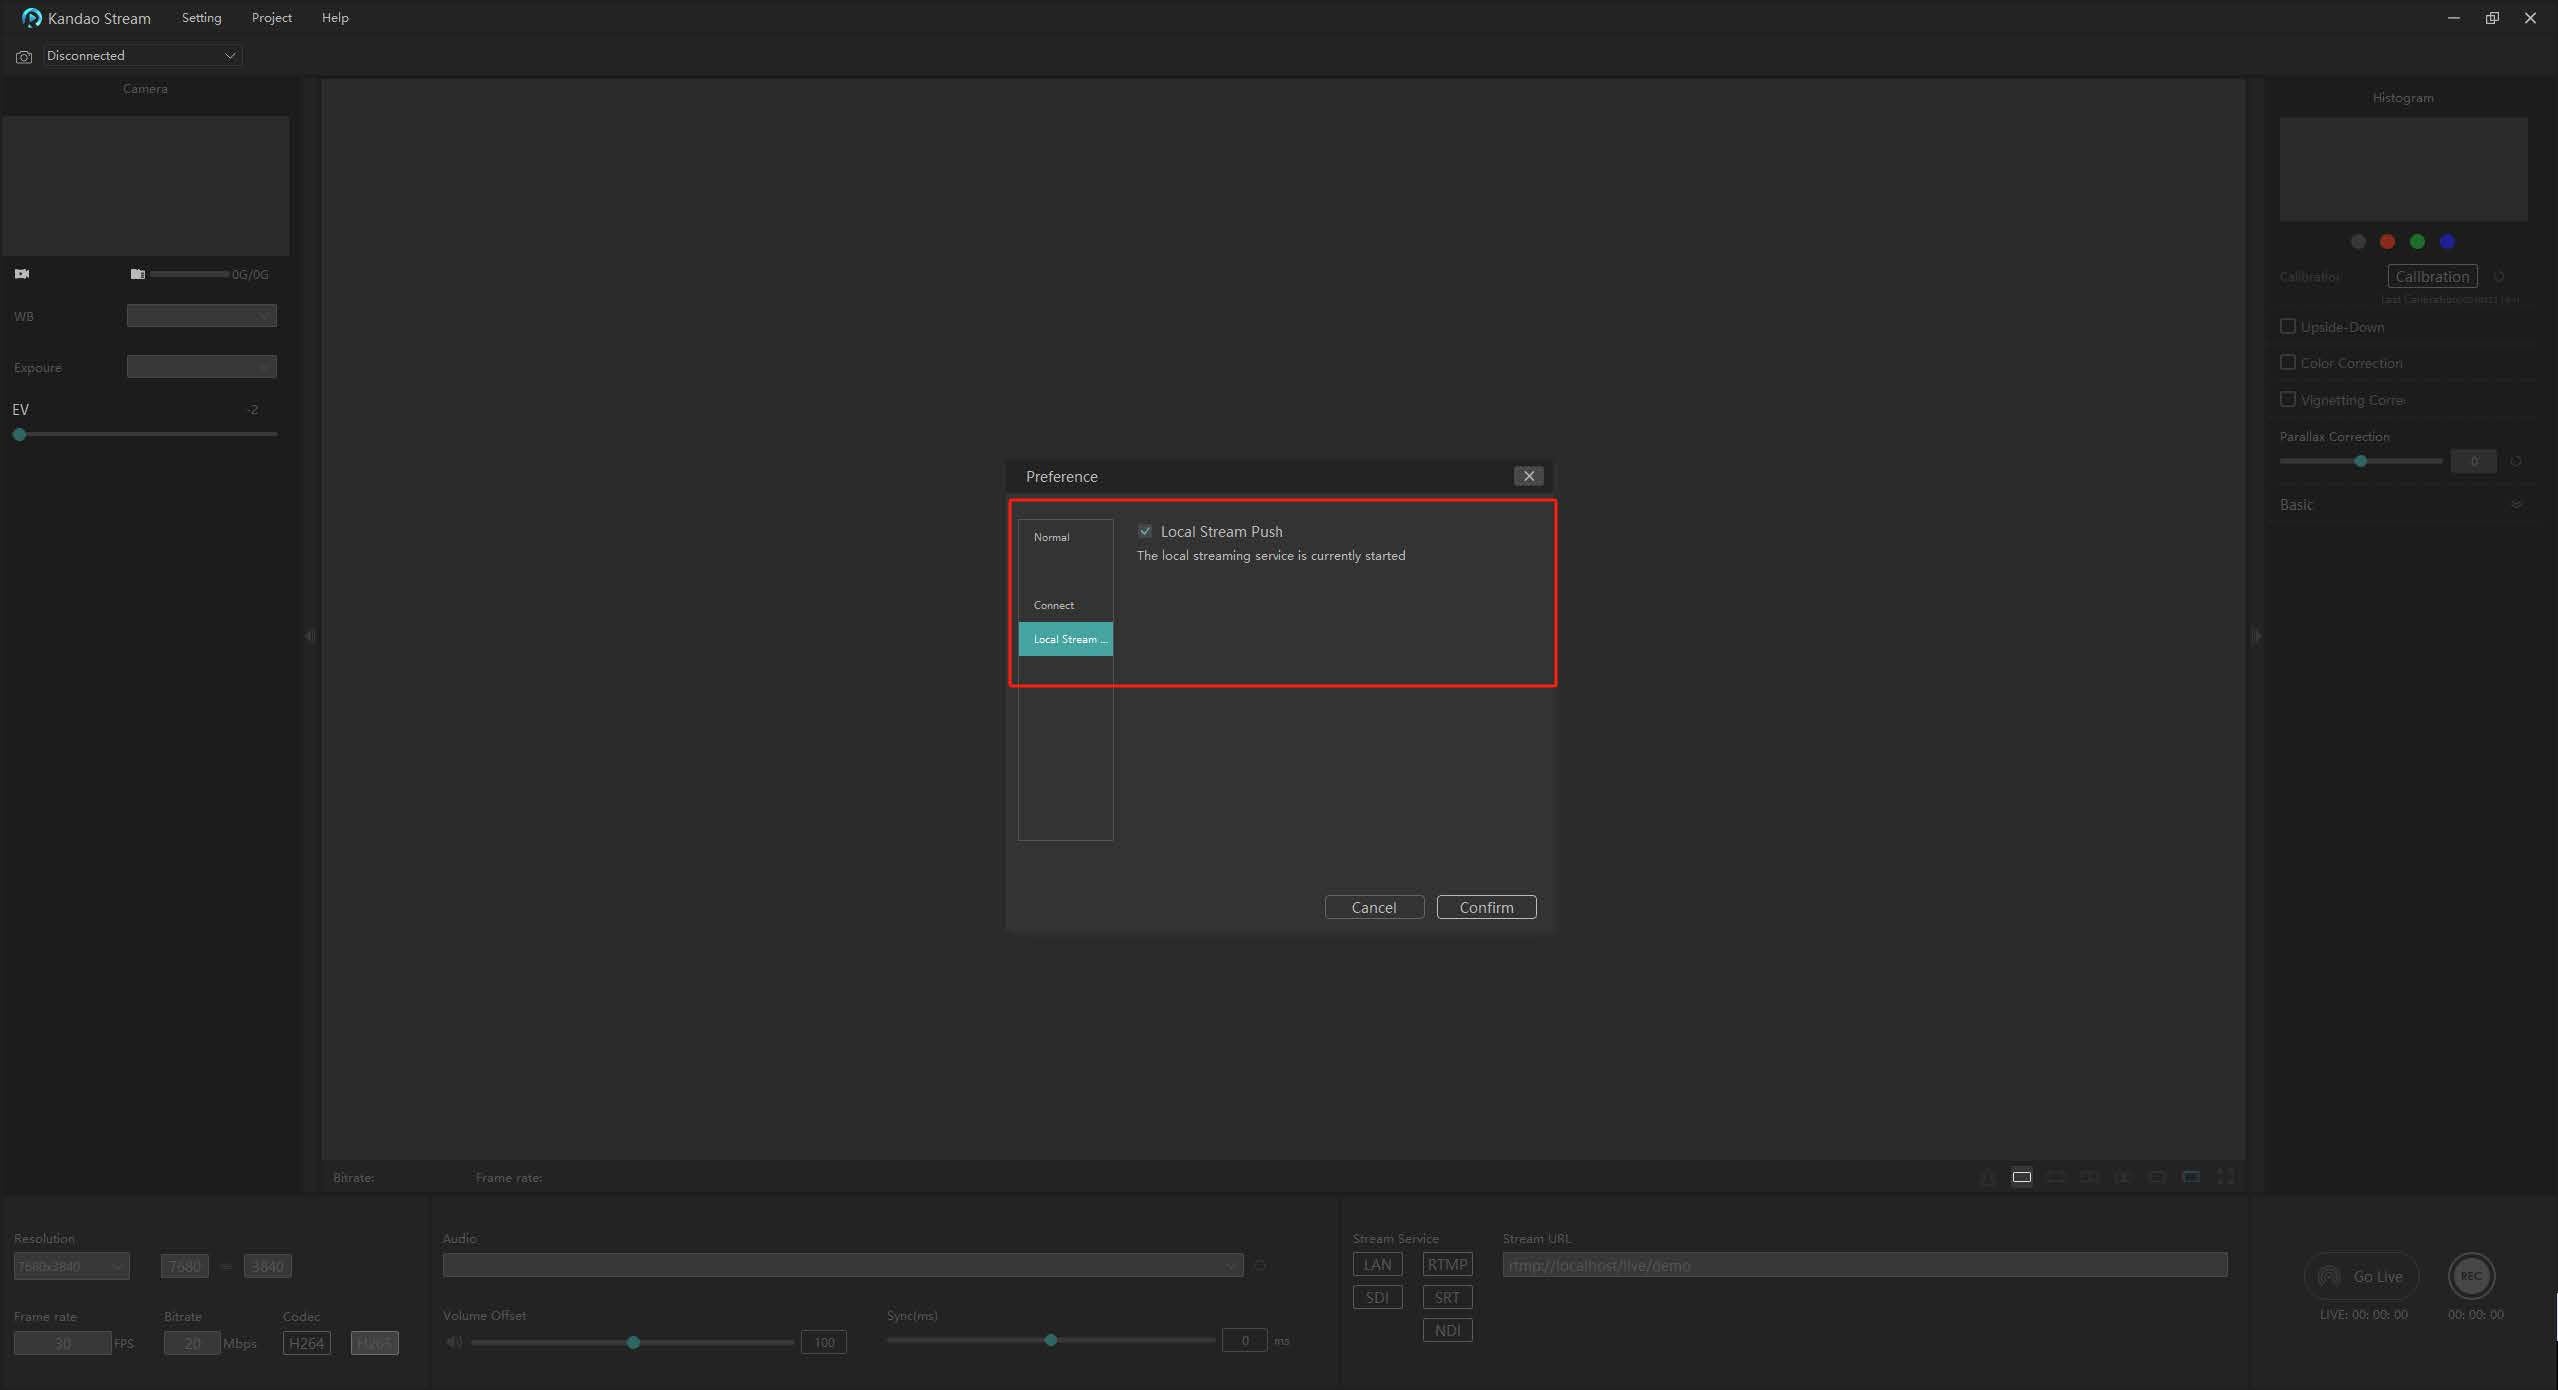Click the reset icon next to Calibration button
This screenshot has height=1390, width=2558.
point(2498,277)
